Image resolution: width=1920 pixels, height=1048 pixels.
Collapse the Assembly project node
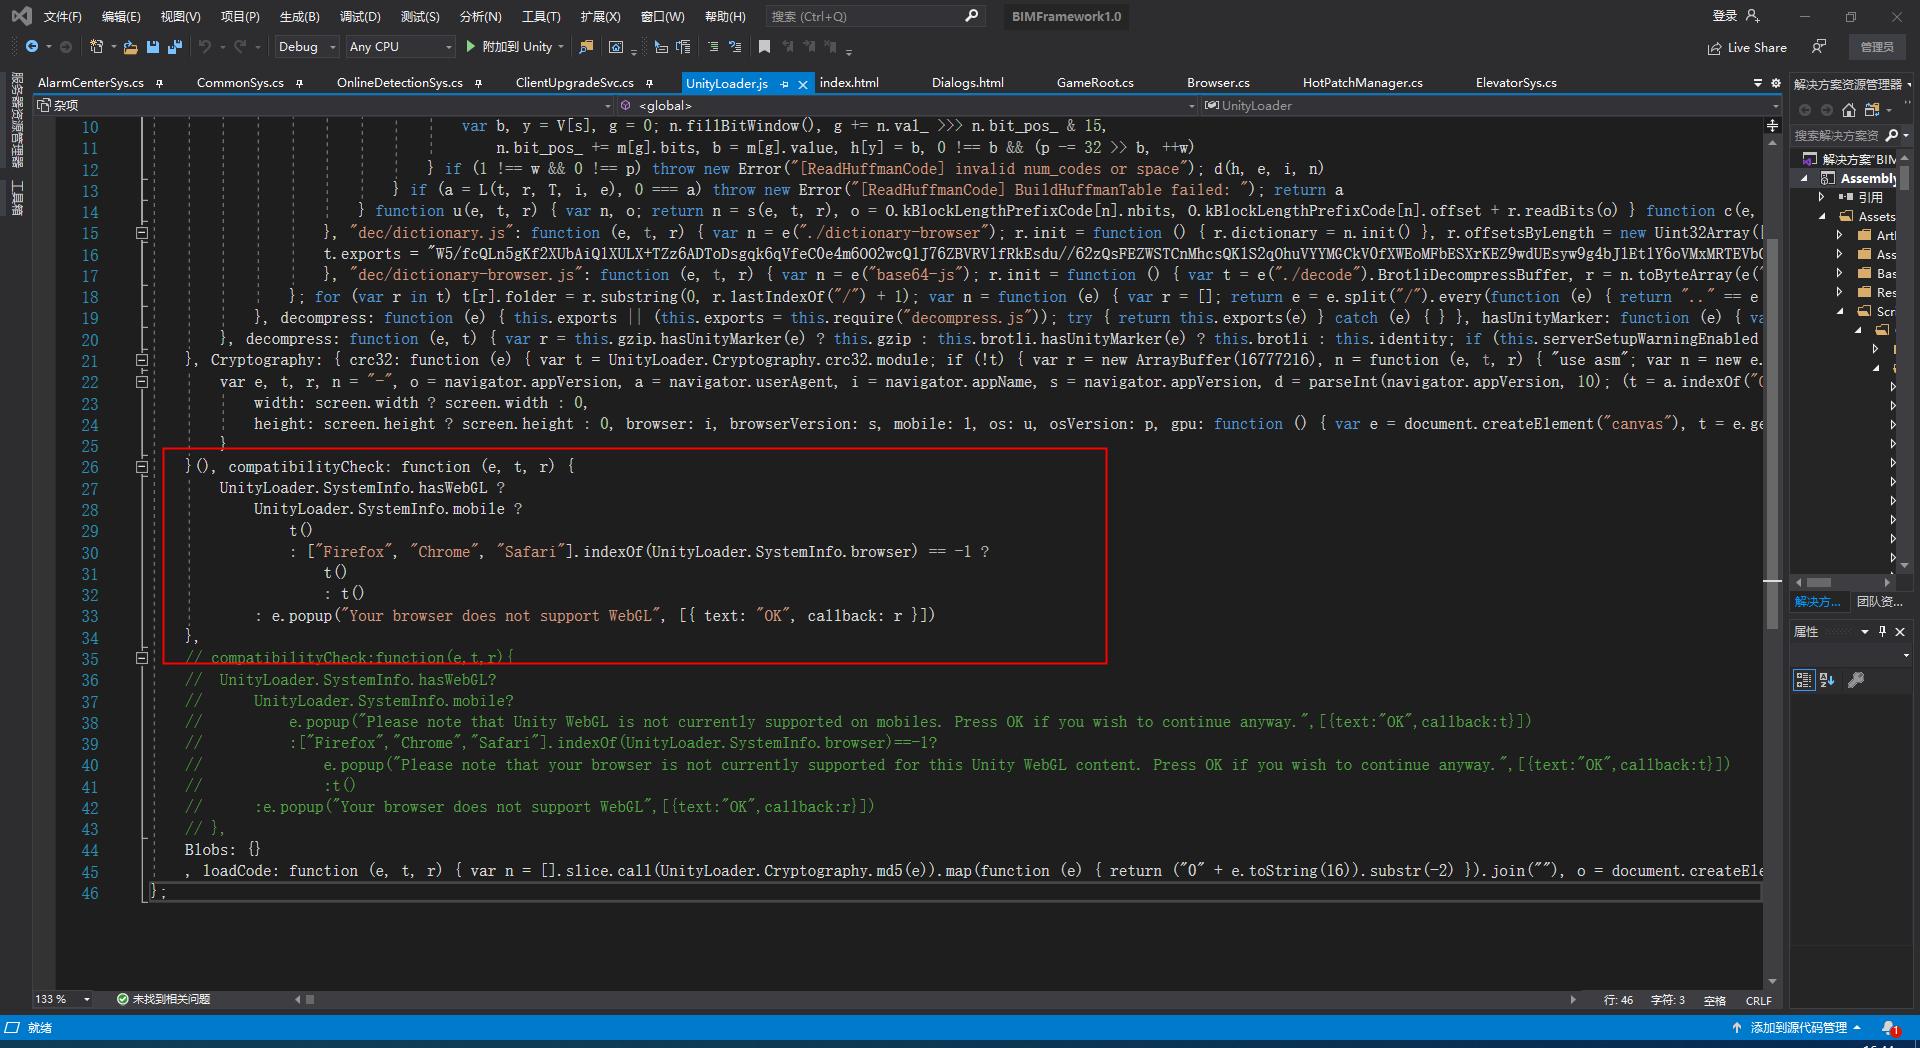1805,178
